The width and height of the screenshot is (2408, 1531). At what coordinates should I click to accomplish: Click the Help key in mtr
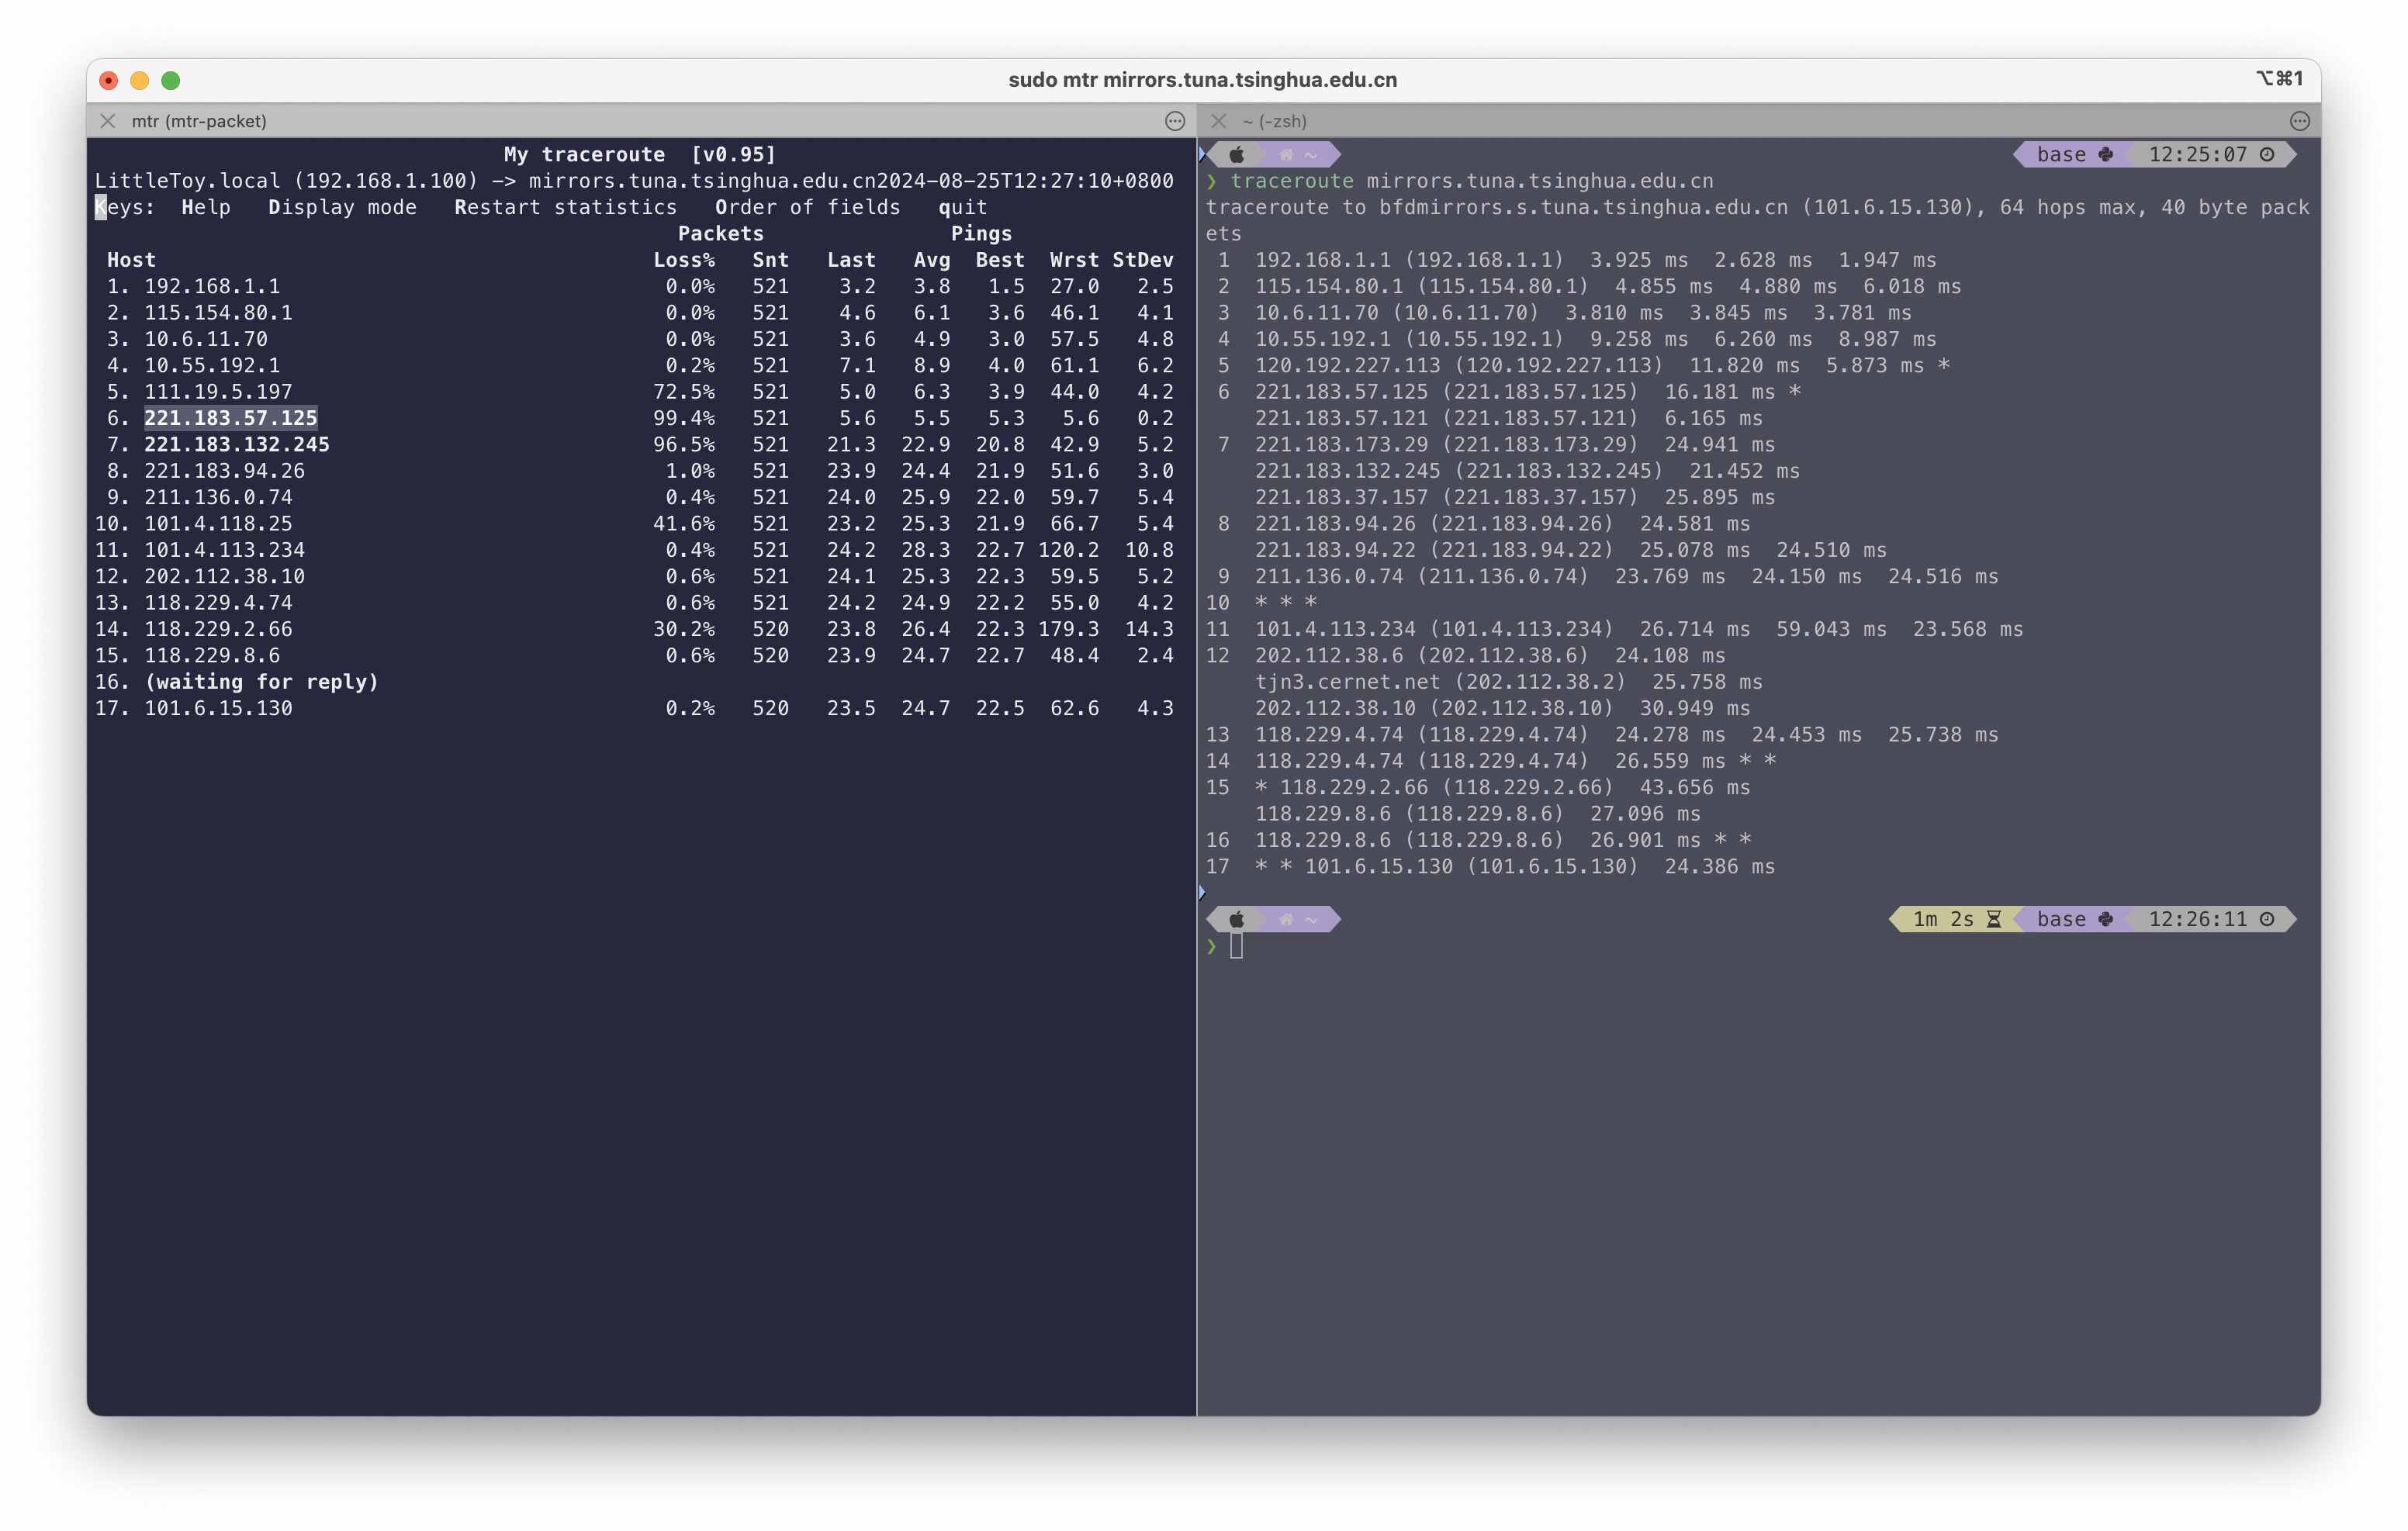pyautogui.click(x=206, y=207)
